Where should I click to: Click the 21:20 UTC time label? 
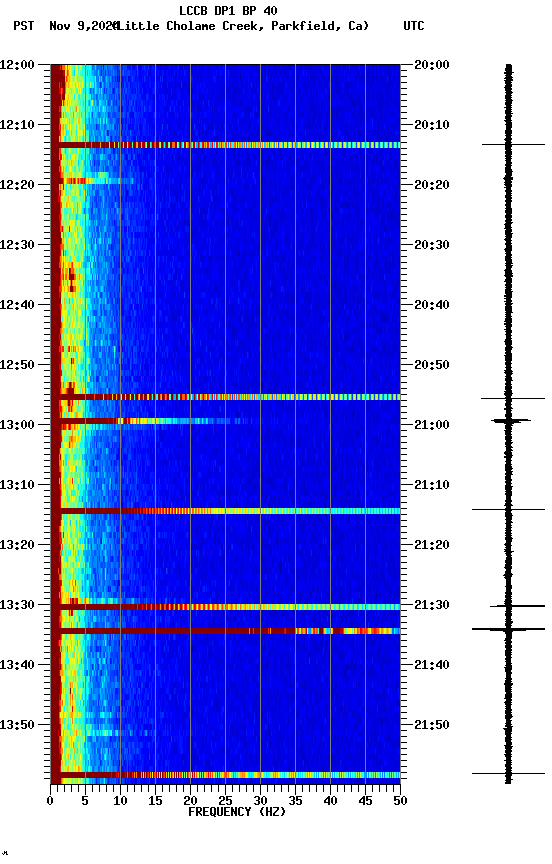432,545
